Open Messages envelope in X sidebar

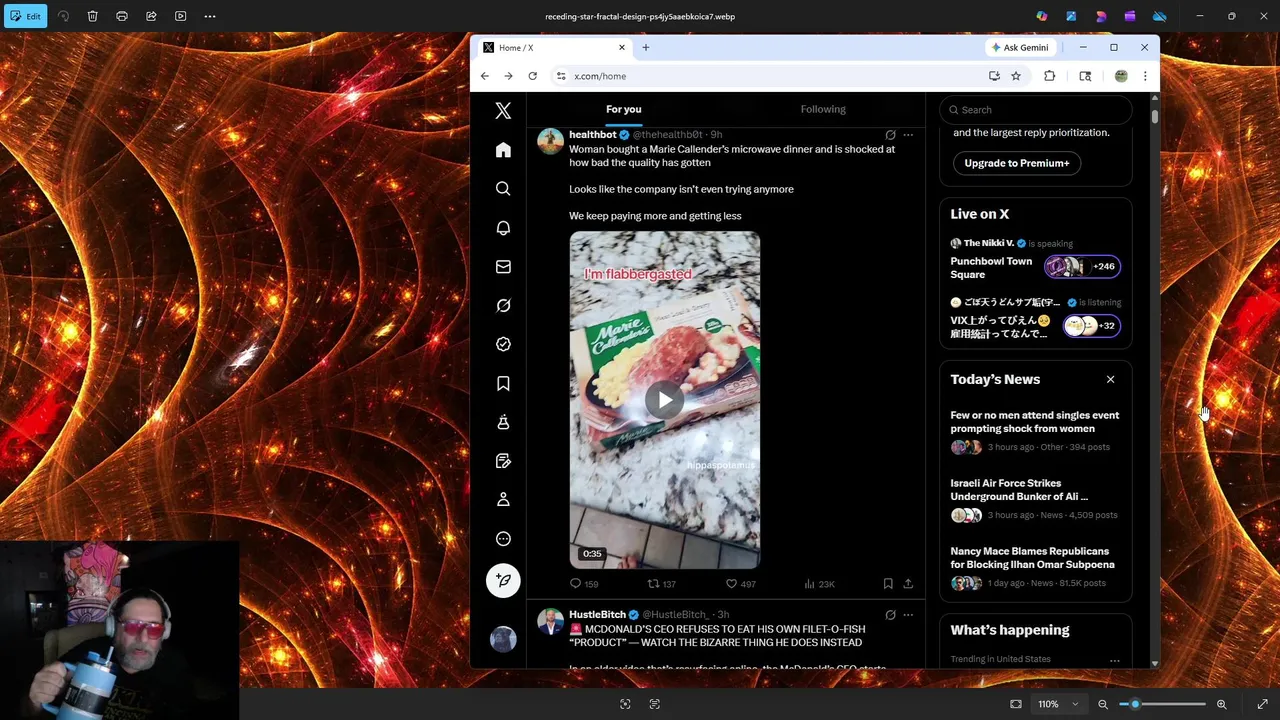coord(503,267)
